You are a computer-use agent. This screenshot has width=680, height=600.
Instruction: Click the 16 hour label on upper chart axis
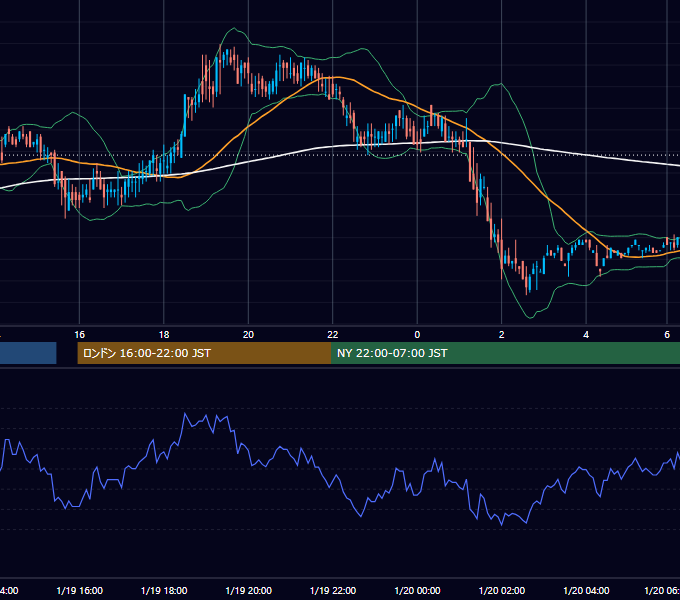click(79, 335)
